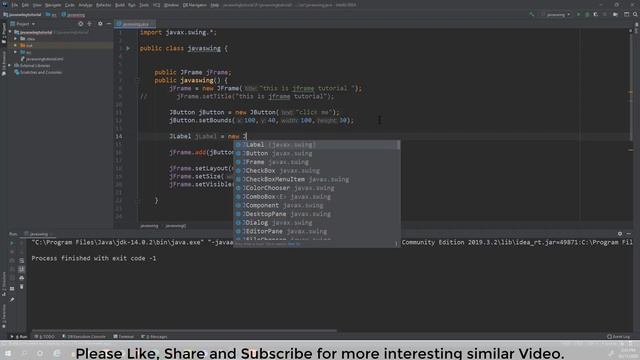The height and width of the screenshot is (360, 640).
Task: Expand External Libraries node
Action: [10, 65]
